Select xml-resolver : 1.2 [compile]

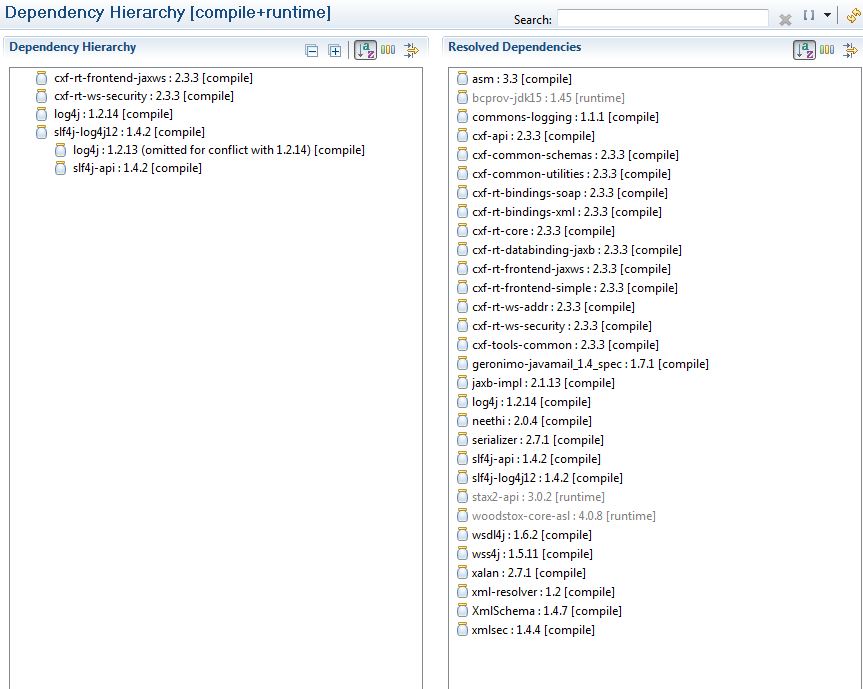pyautogui.click(x=543, y=592)
